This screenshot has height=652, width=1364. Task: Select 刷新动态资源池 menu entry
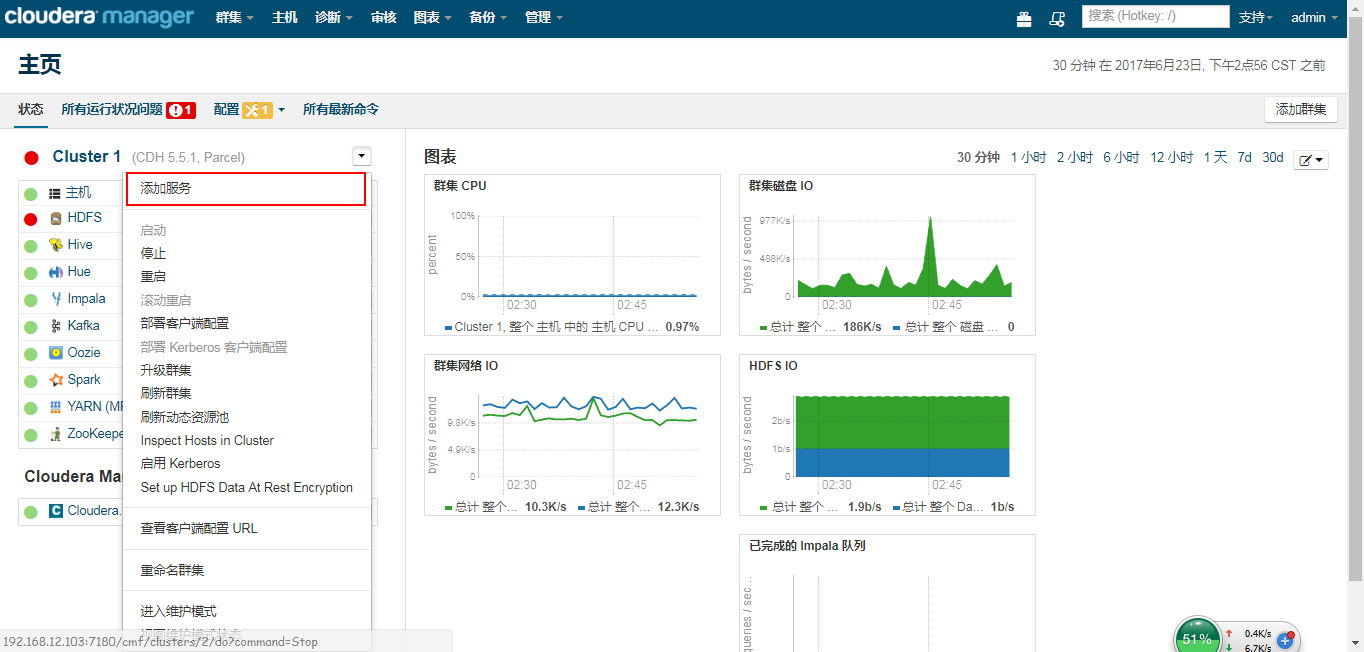tap(185, 417)
